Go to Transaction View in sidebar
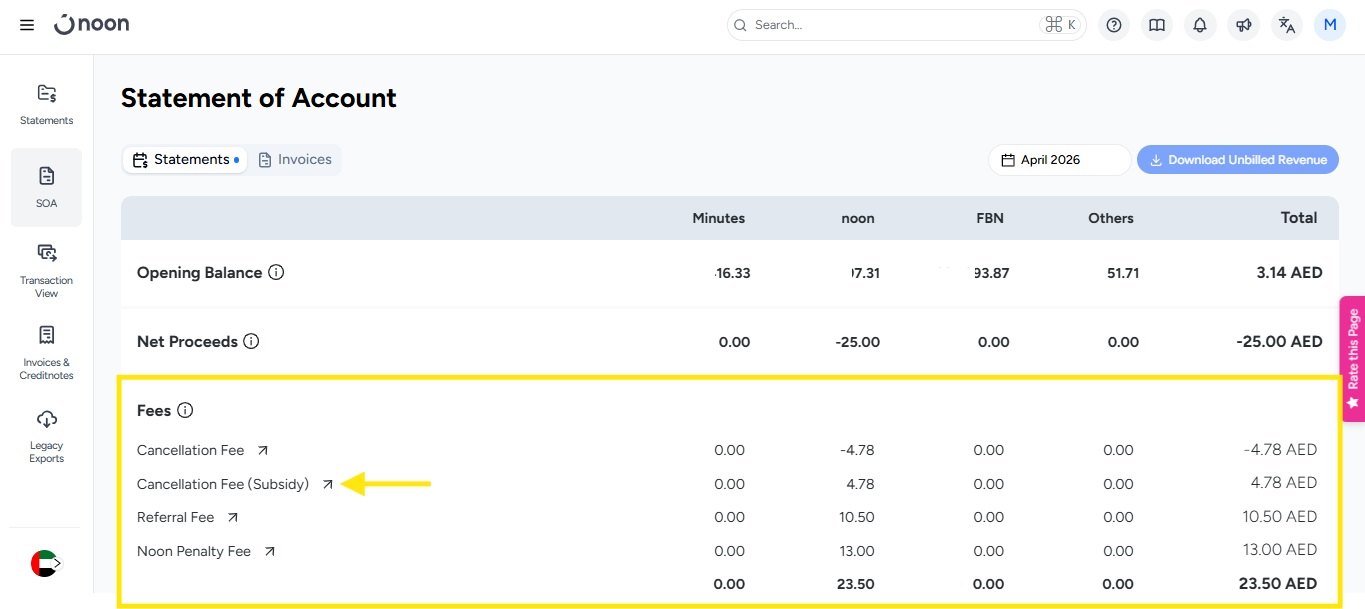 (x=46, y=270)
